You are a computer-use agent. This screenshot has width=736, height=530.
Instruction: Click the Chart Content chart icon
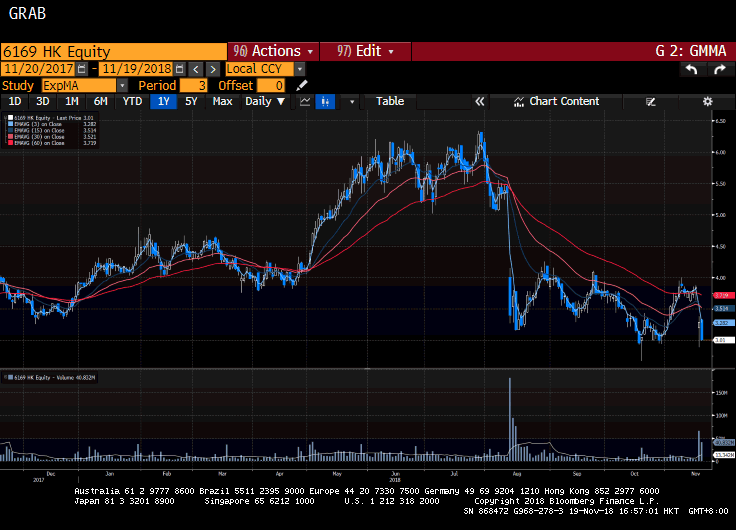click(519, 101)
